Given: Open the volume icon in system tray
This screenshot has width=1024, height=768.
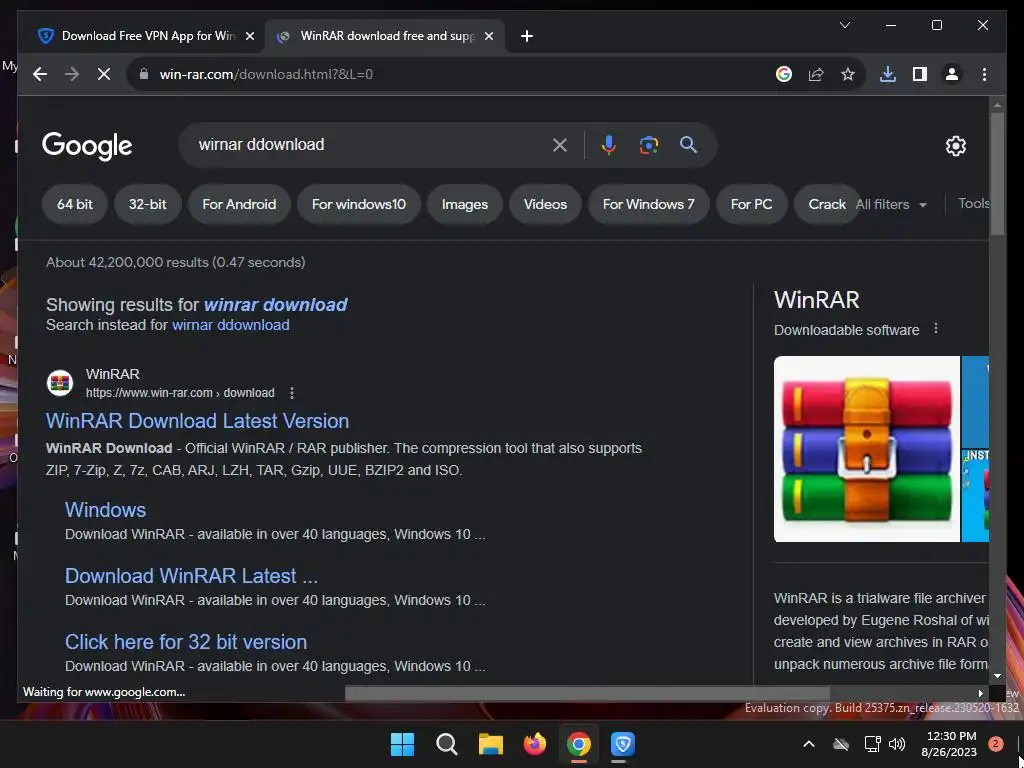Looking at the screenshot, I should coord(897,744).
